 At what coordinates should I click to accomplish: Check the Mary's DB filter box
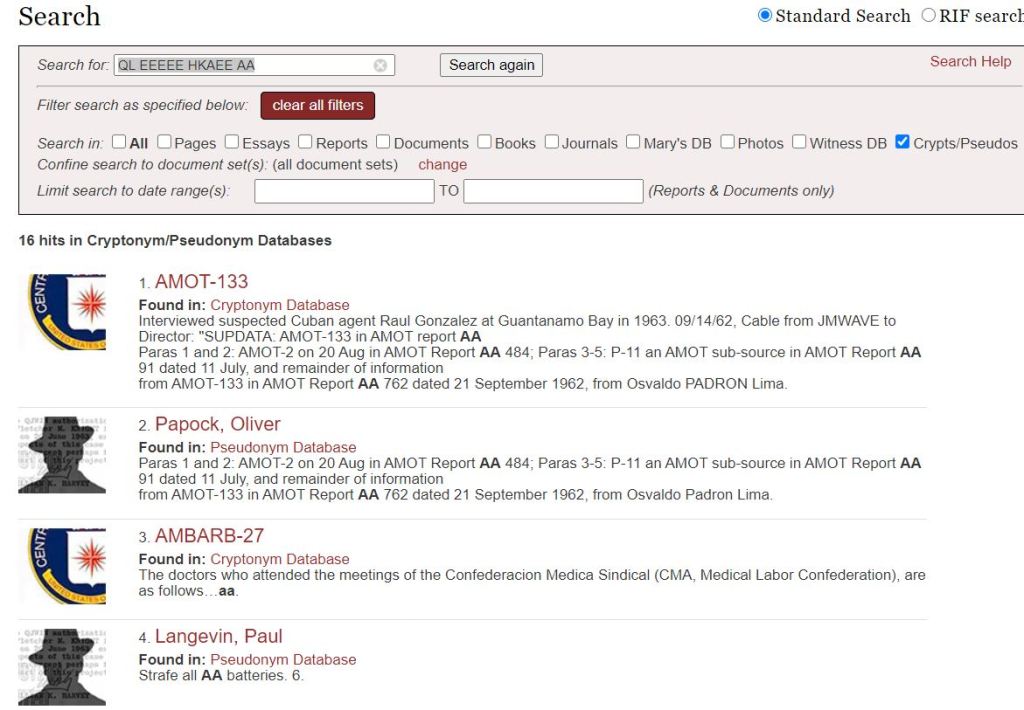[633, 142]
